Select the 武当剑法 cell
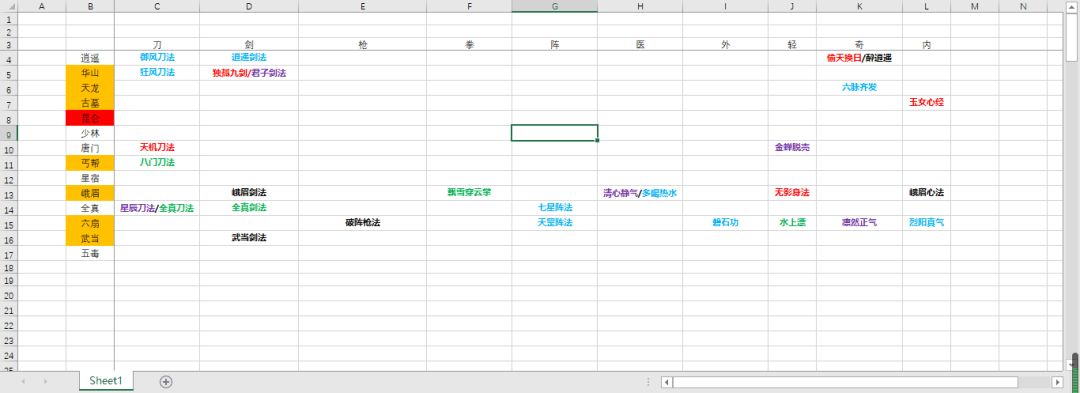The height and width of the screenshot is (393, 1080). pos(249,237)
